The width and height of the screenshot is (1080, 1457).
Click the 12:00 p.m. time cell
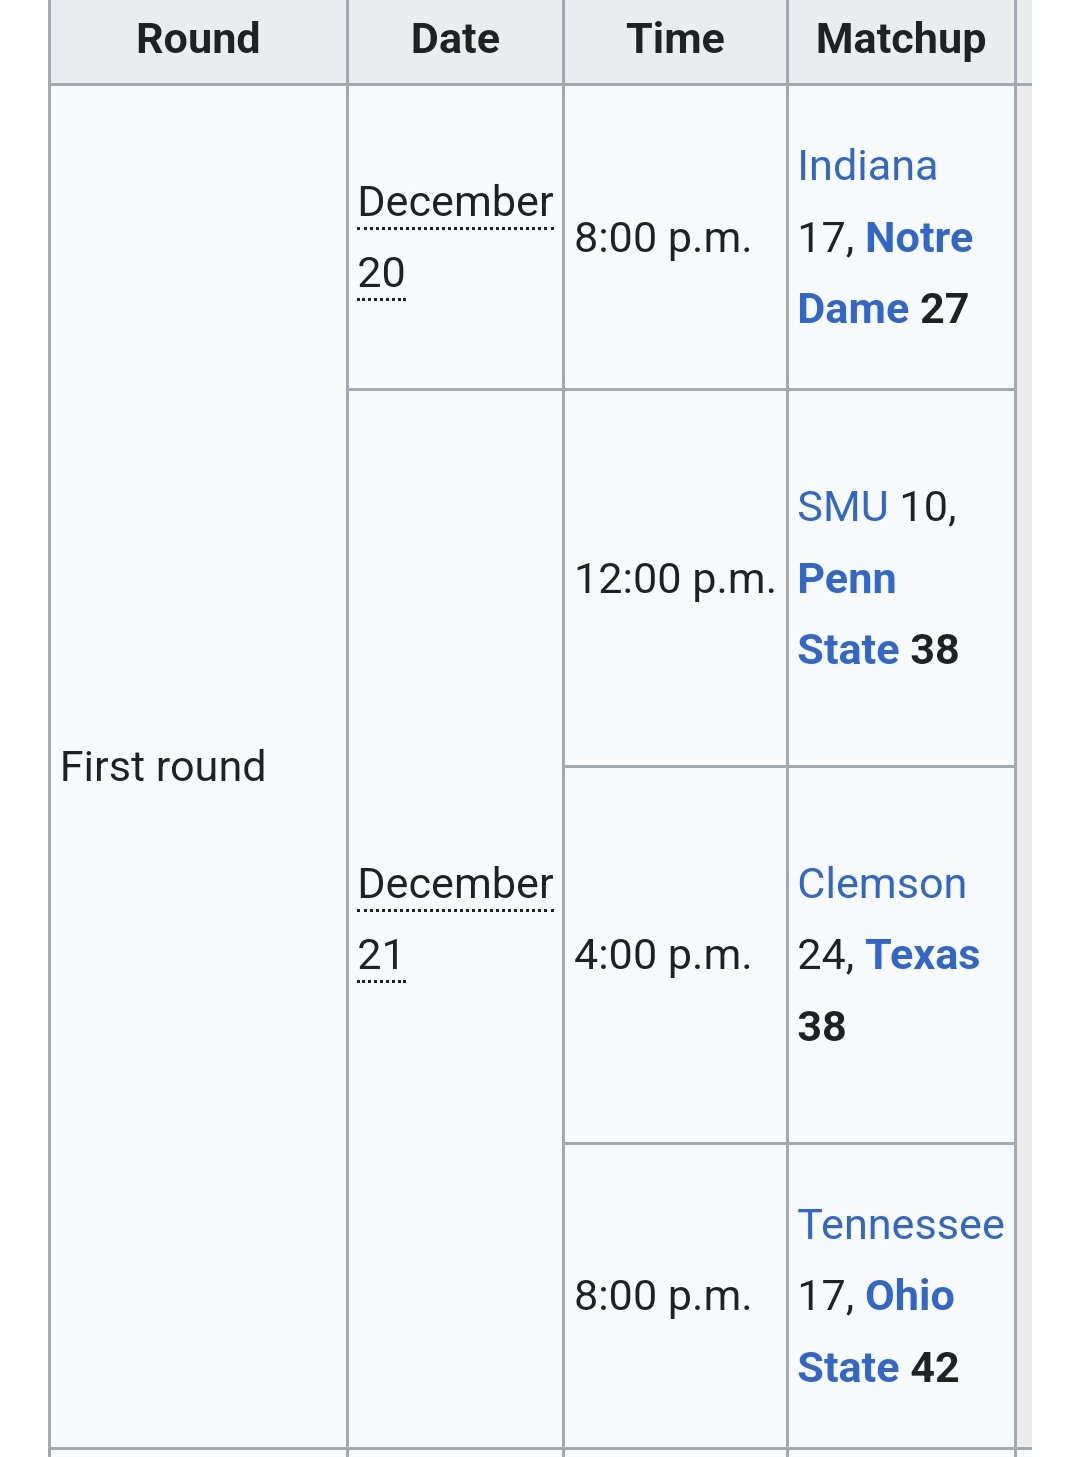tap(675, 578)
